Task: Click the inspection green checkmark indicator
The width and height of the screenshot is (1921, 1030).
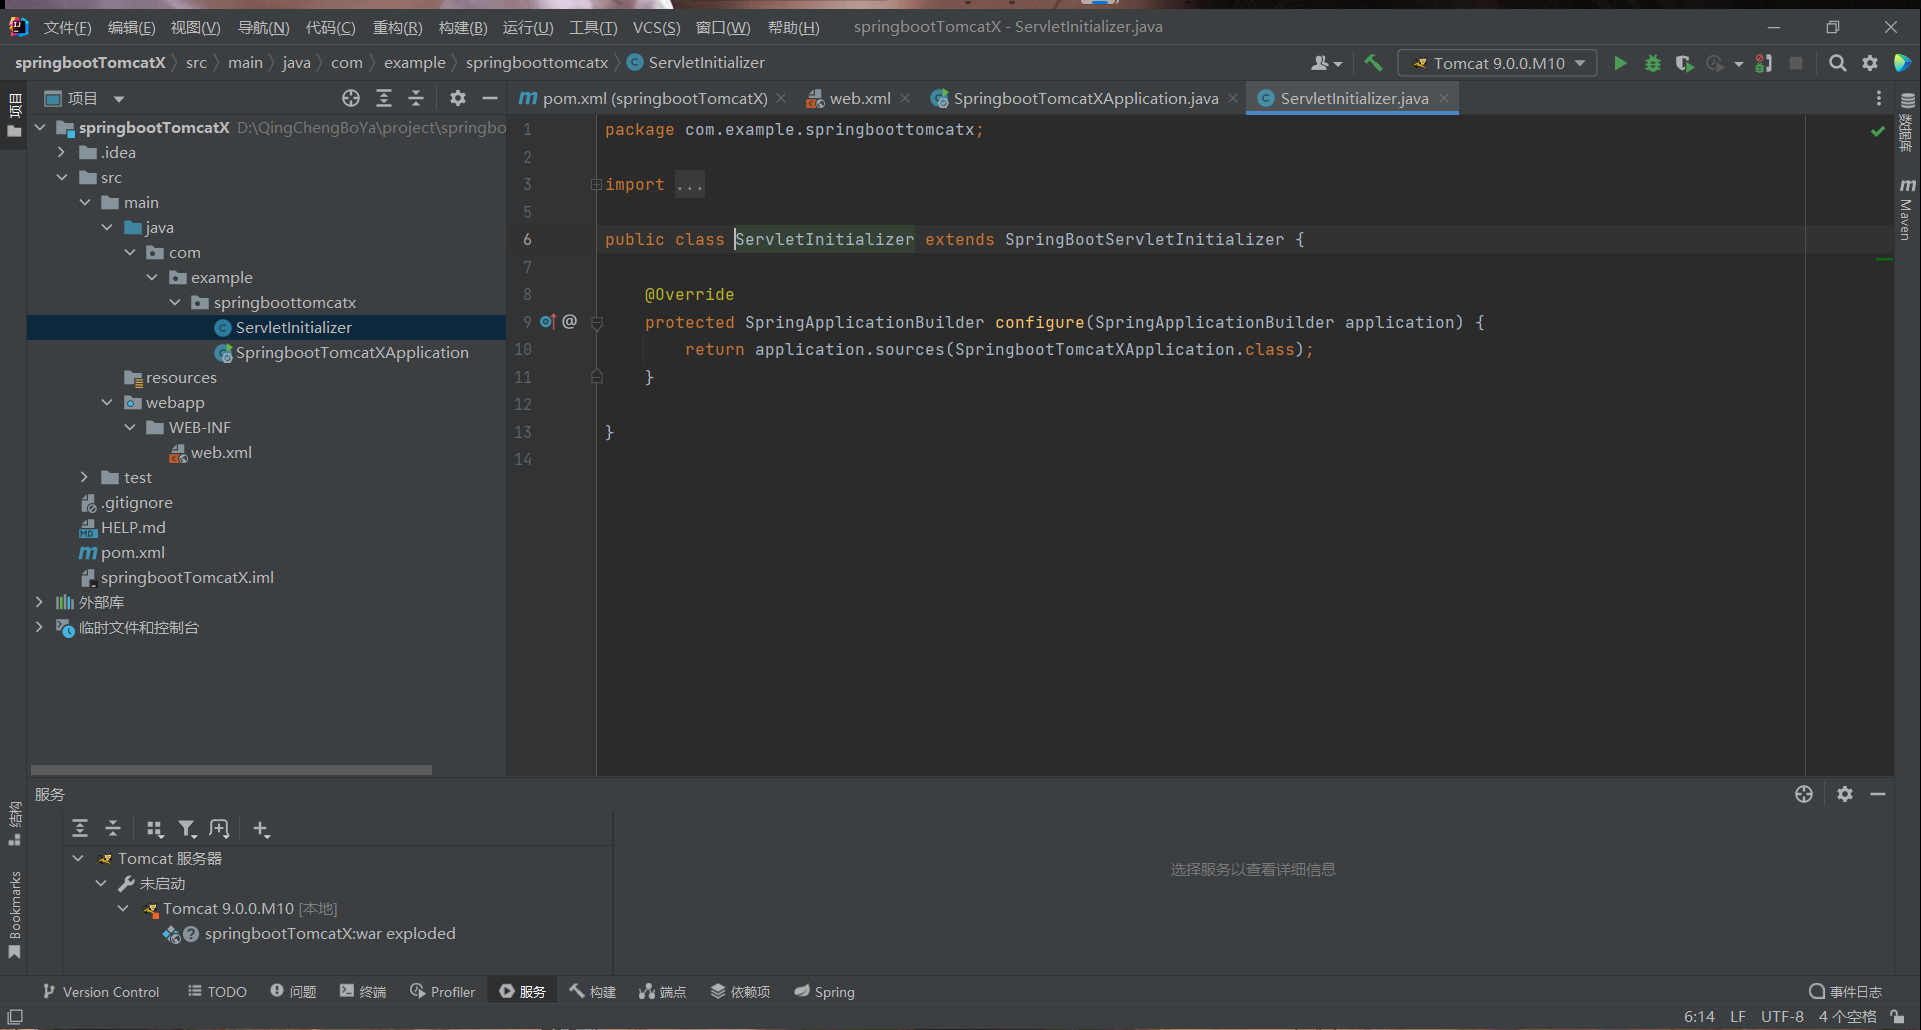Action: [x=1878, y=131]
